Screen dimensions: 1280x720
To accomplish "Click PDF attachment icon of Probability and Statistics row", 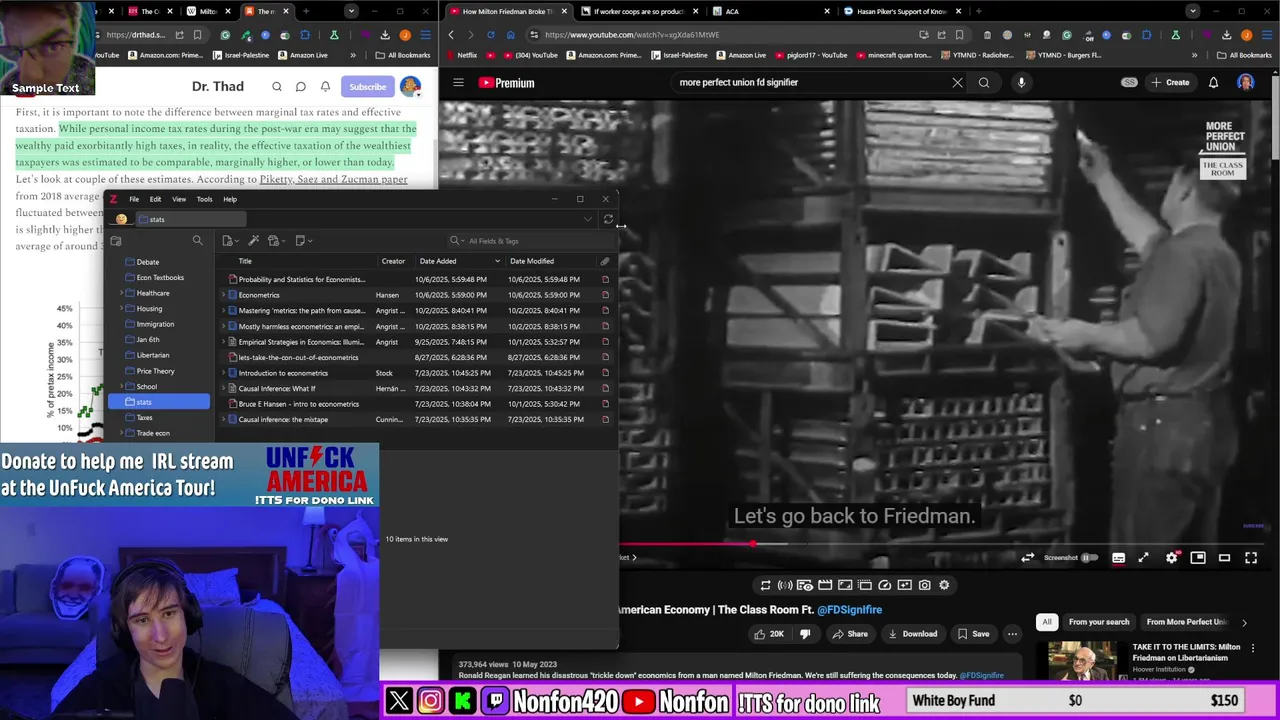I will [x=605, y=280].
